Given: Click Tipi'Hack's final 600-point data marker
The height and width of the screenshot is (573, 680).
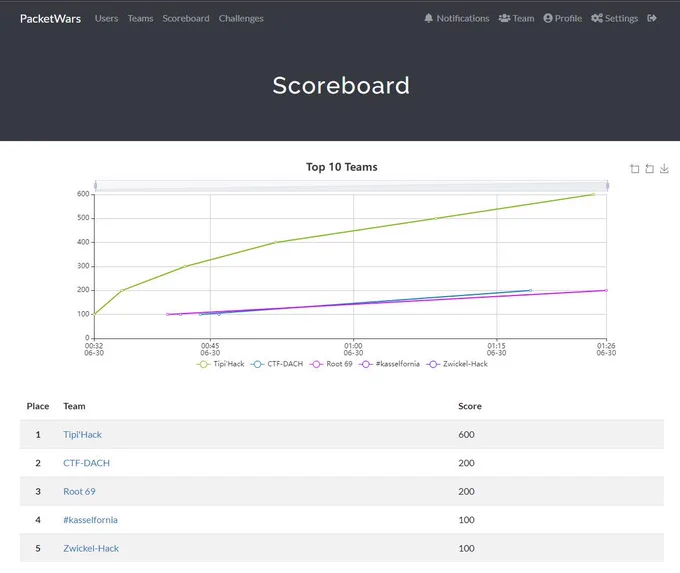Looking at the screenshot, I should coord(593,195).
